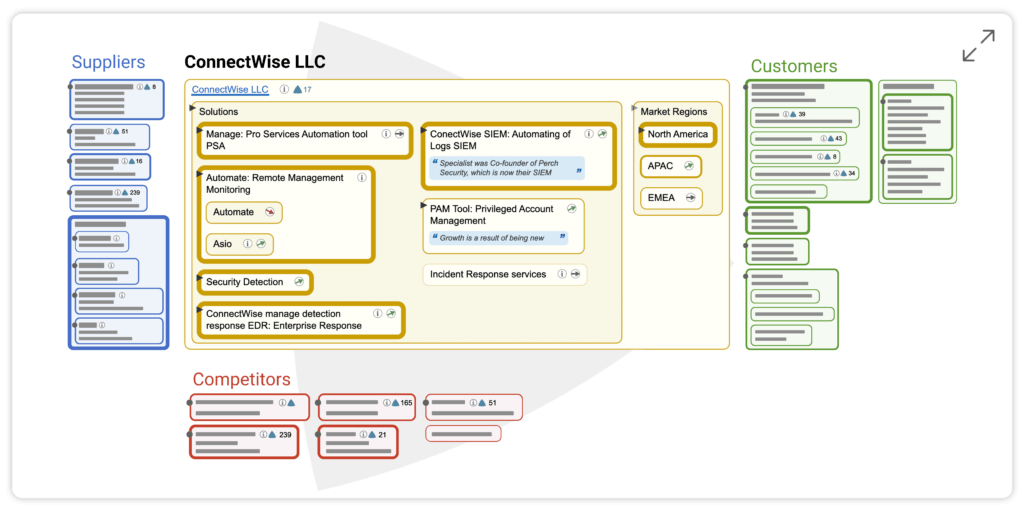Click growth trend icon beside APAC
The image size is (1024, 512).
click(688, 166)
